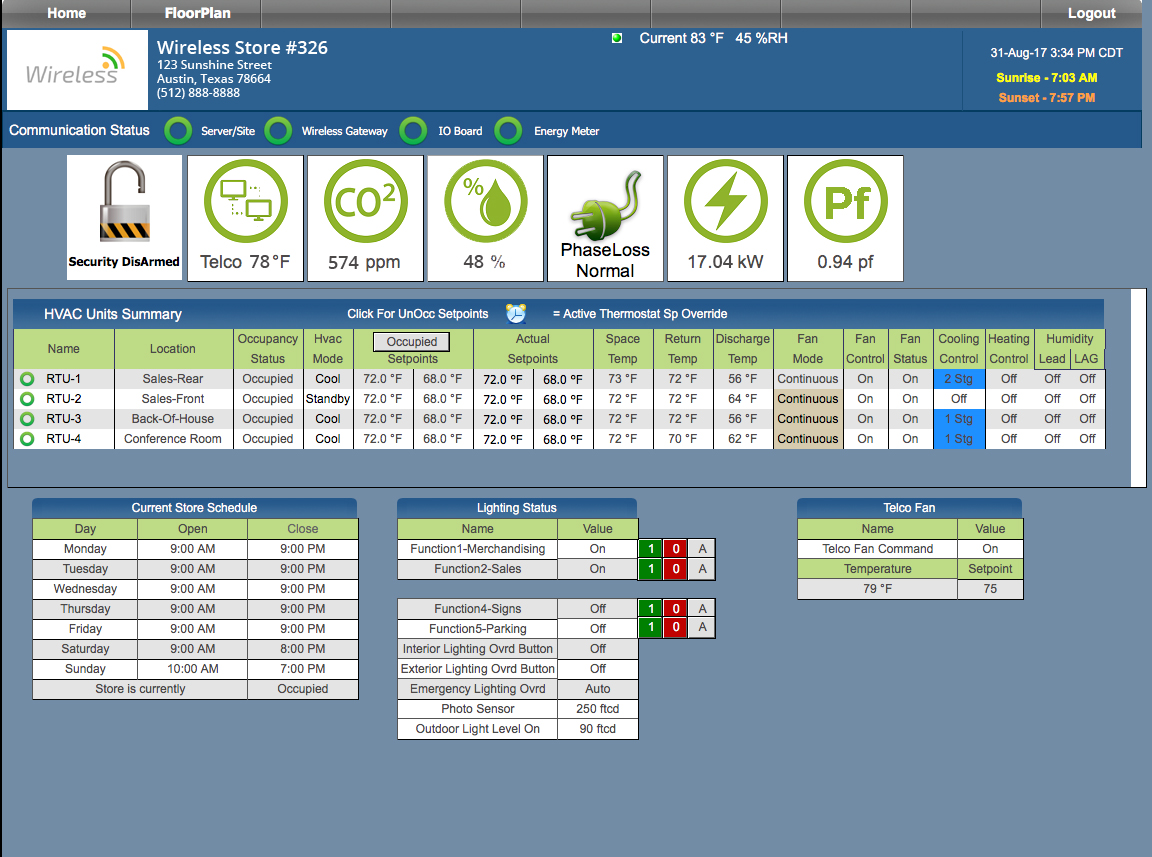Click the Server/Site communication status indicator

click(x=178, y=130)
